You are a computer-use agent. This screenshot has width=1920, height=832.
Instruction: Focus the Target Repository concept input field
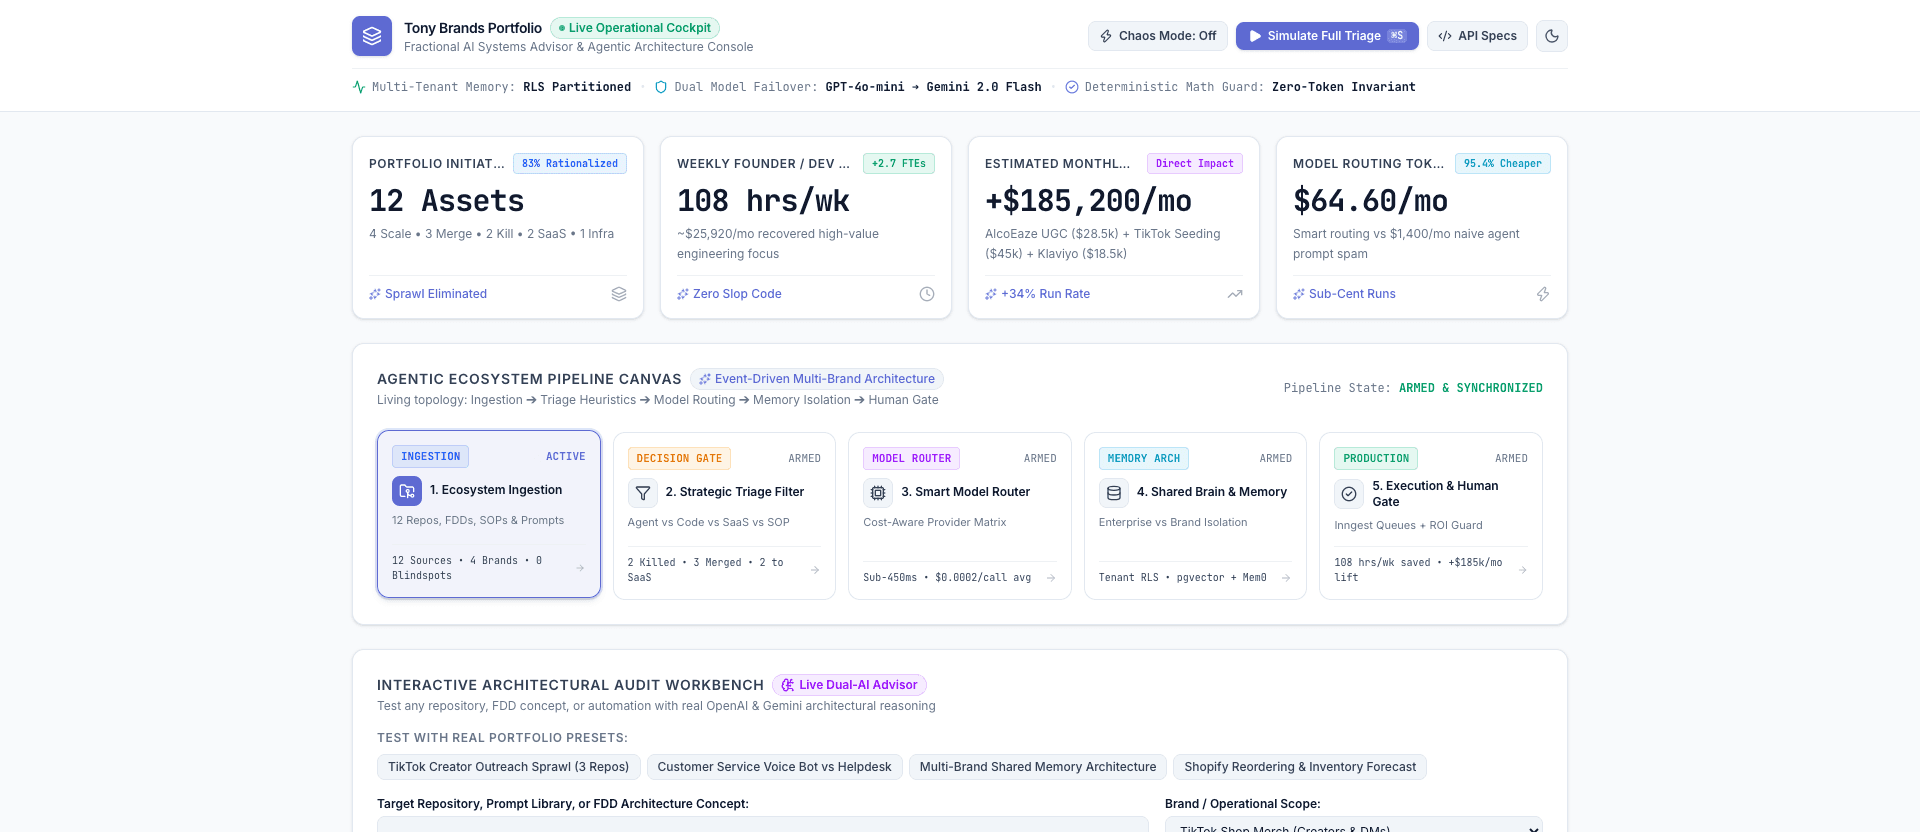click(763, 825)
